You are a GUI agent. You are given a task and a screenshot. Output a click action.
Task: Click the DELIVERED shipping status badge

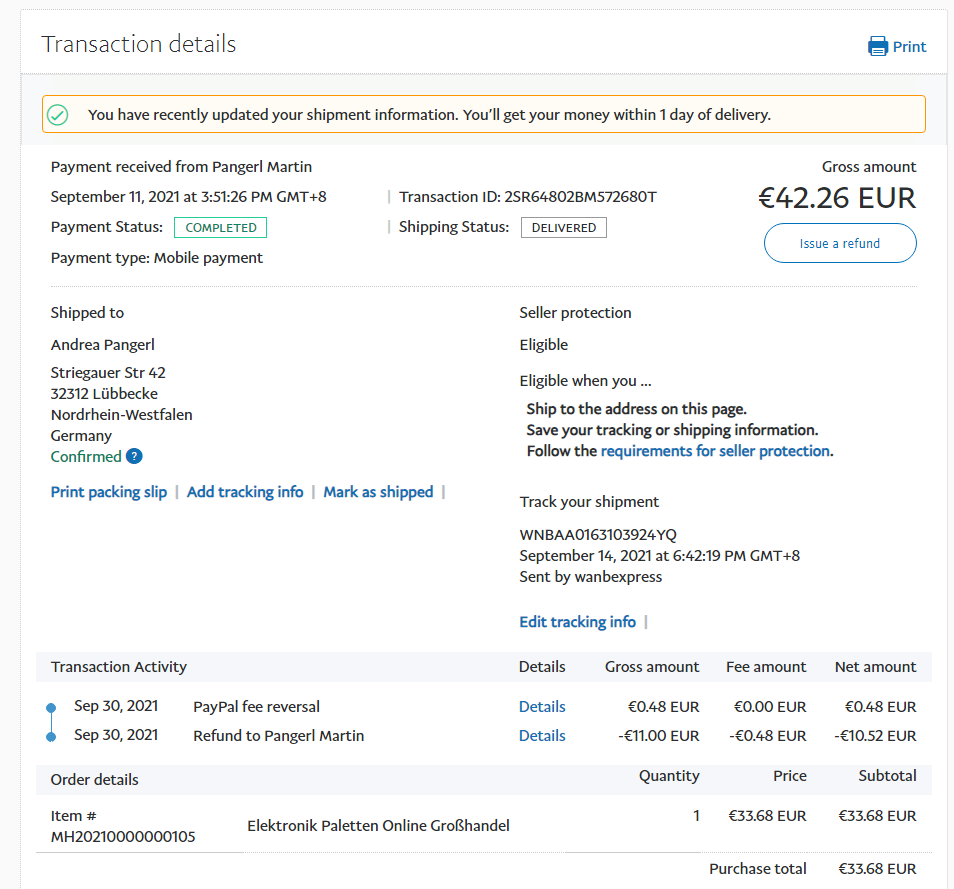coord(564,228)
